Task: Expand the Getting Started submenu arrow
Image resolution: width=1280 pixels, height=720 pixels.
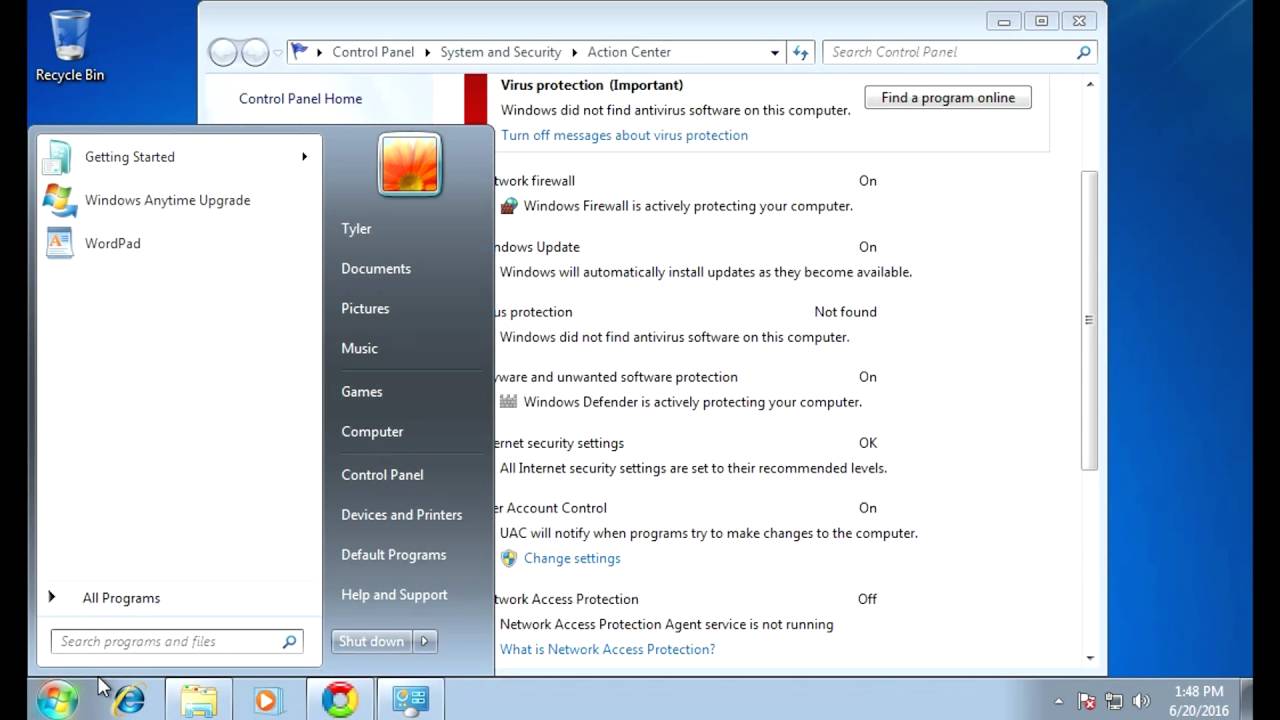Action: click(304, 157)
